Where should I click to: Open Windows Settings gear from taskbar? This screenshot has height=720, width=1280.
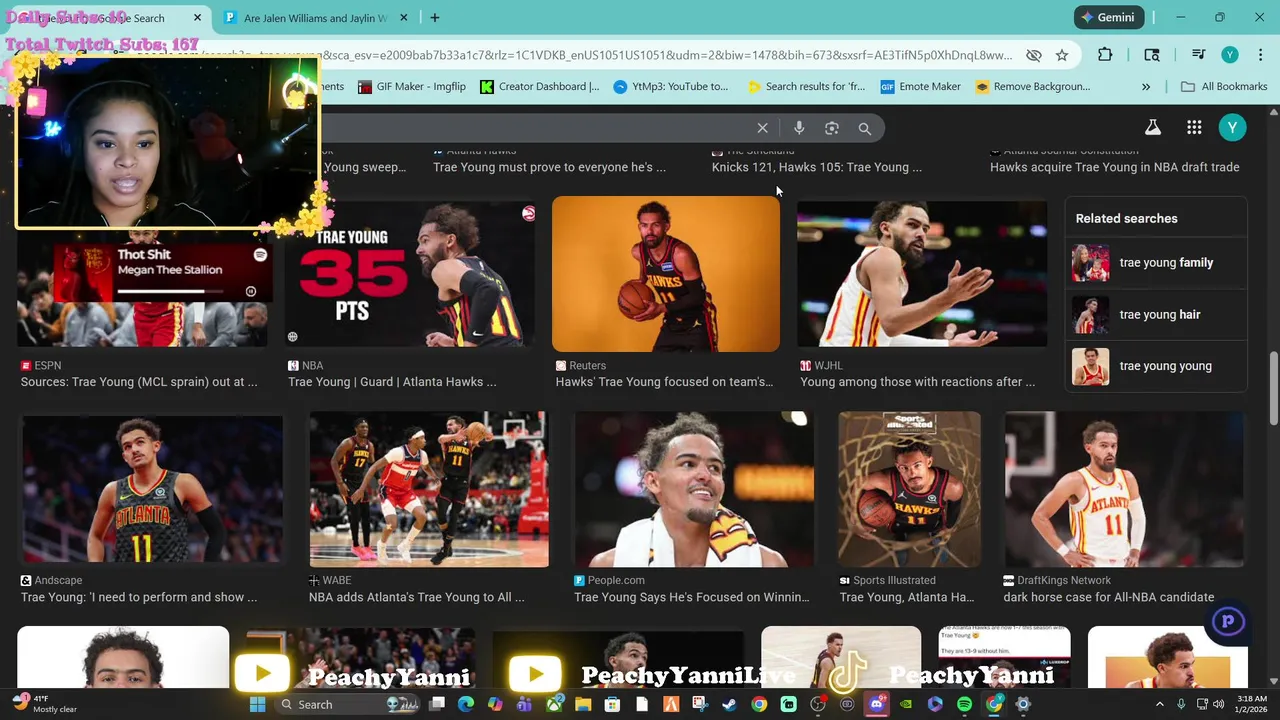[x=1023, y=705]
